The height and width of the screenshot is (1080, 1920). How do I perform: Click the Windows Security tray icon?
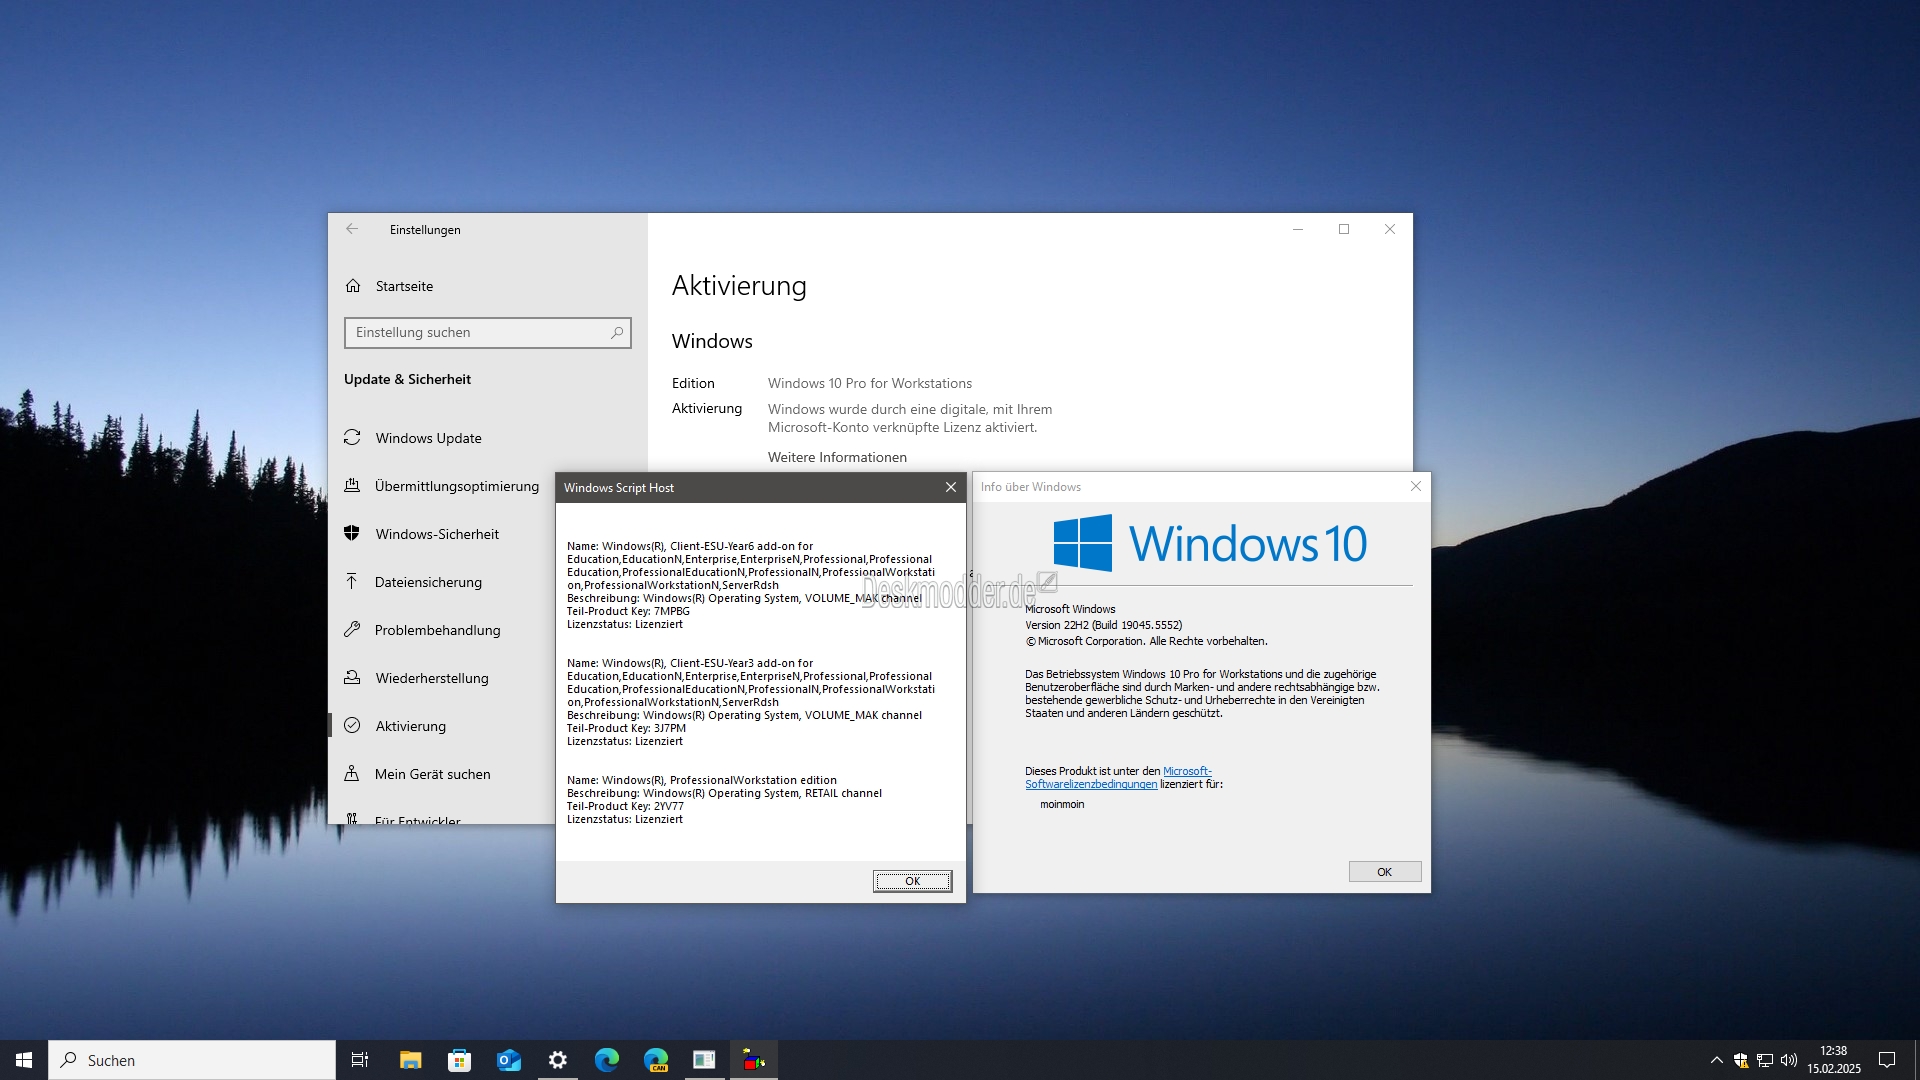point(1741,1060)
